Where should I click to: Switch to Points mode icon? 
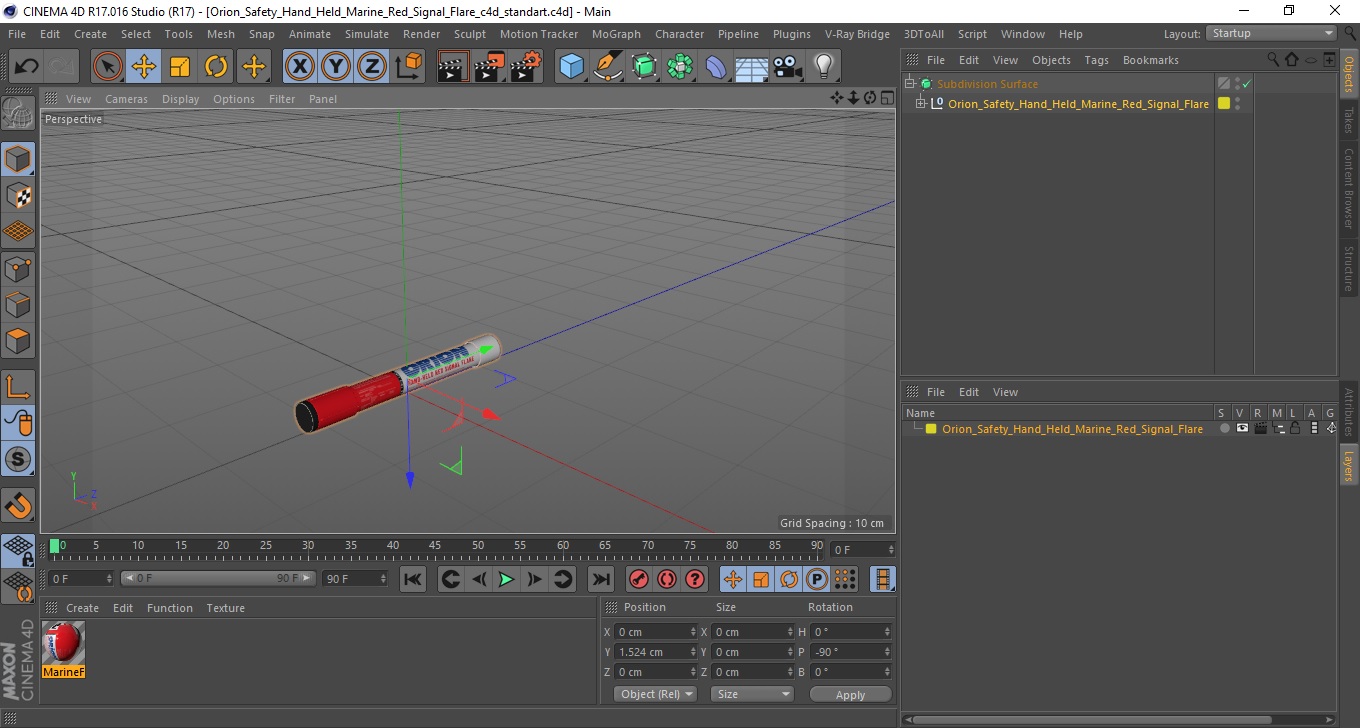pos(18,268)
